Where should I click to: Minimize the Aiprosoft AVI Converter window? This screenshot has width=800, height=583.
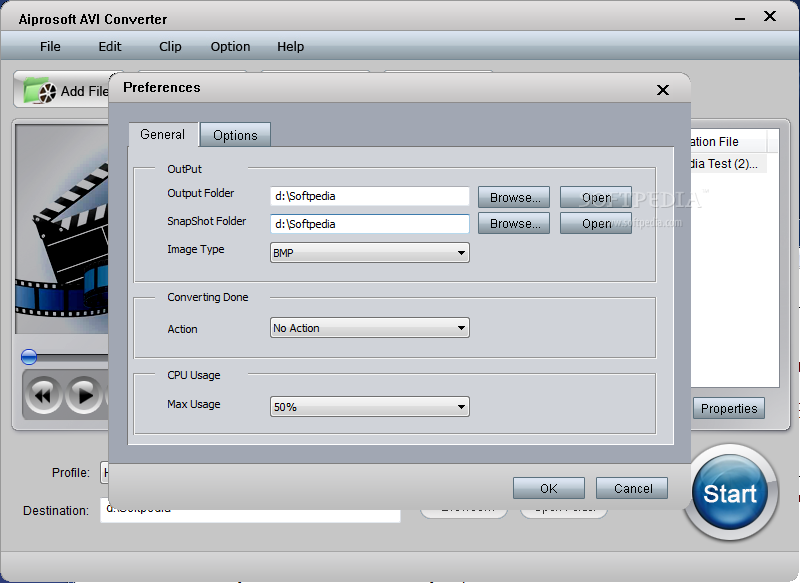point(740,18)
